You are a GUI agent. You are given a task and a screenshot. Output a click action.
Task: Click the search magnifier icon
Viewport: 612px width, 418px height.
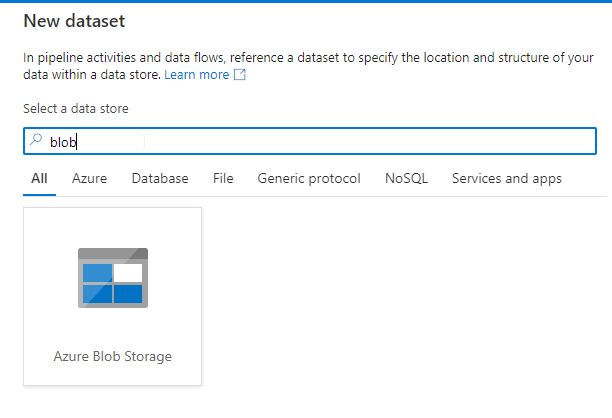36,141
